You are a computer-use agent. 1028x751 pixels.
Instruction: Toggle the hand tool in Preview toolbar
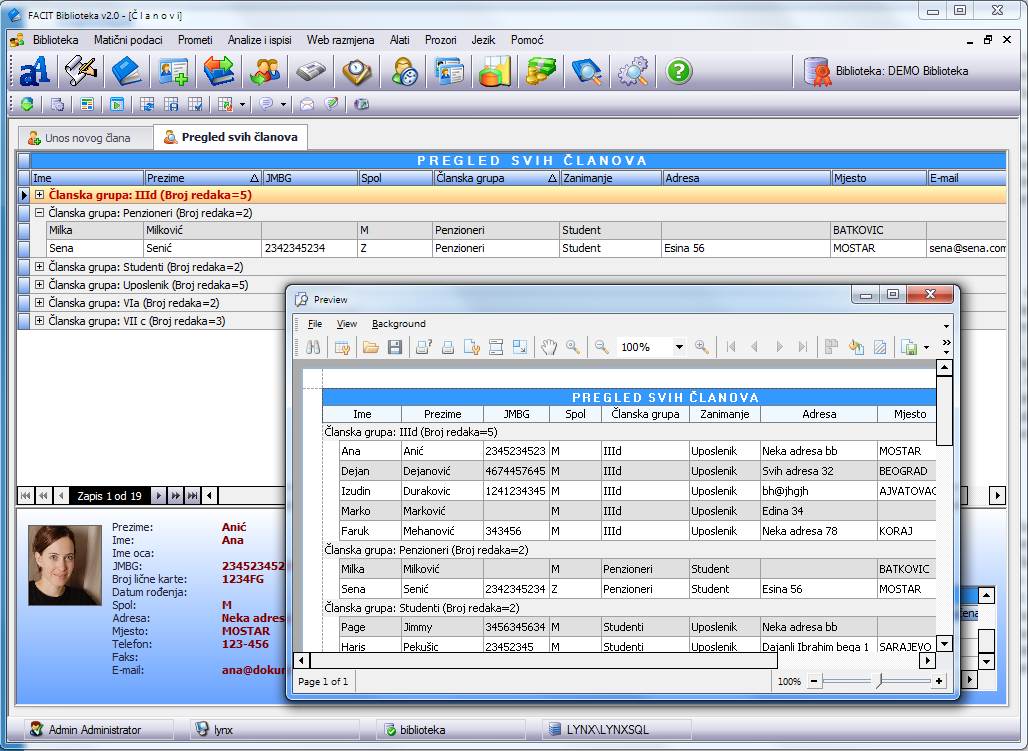click(x=548, y=347)
